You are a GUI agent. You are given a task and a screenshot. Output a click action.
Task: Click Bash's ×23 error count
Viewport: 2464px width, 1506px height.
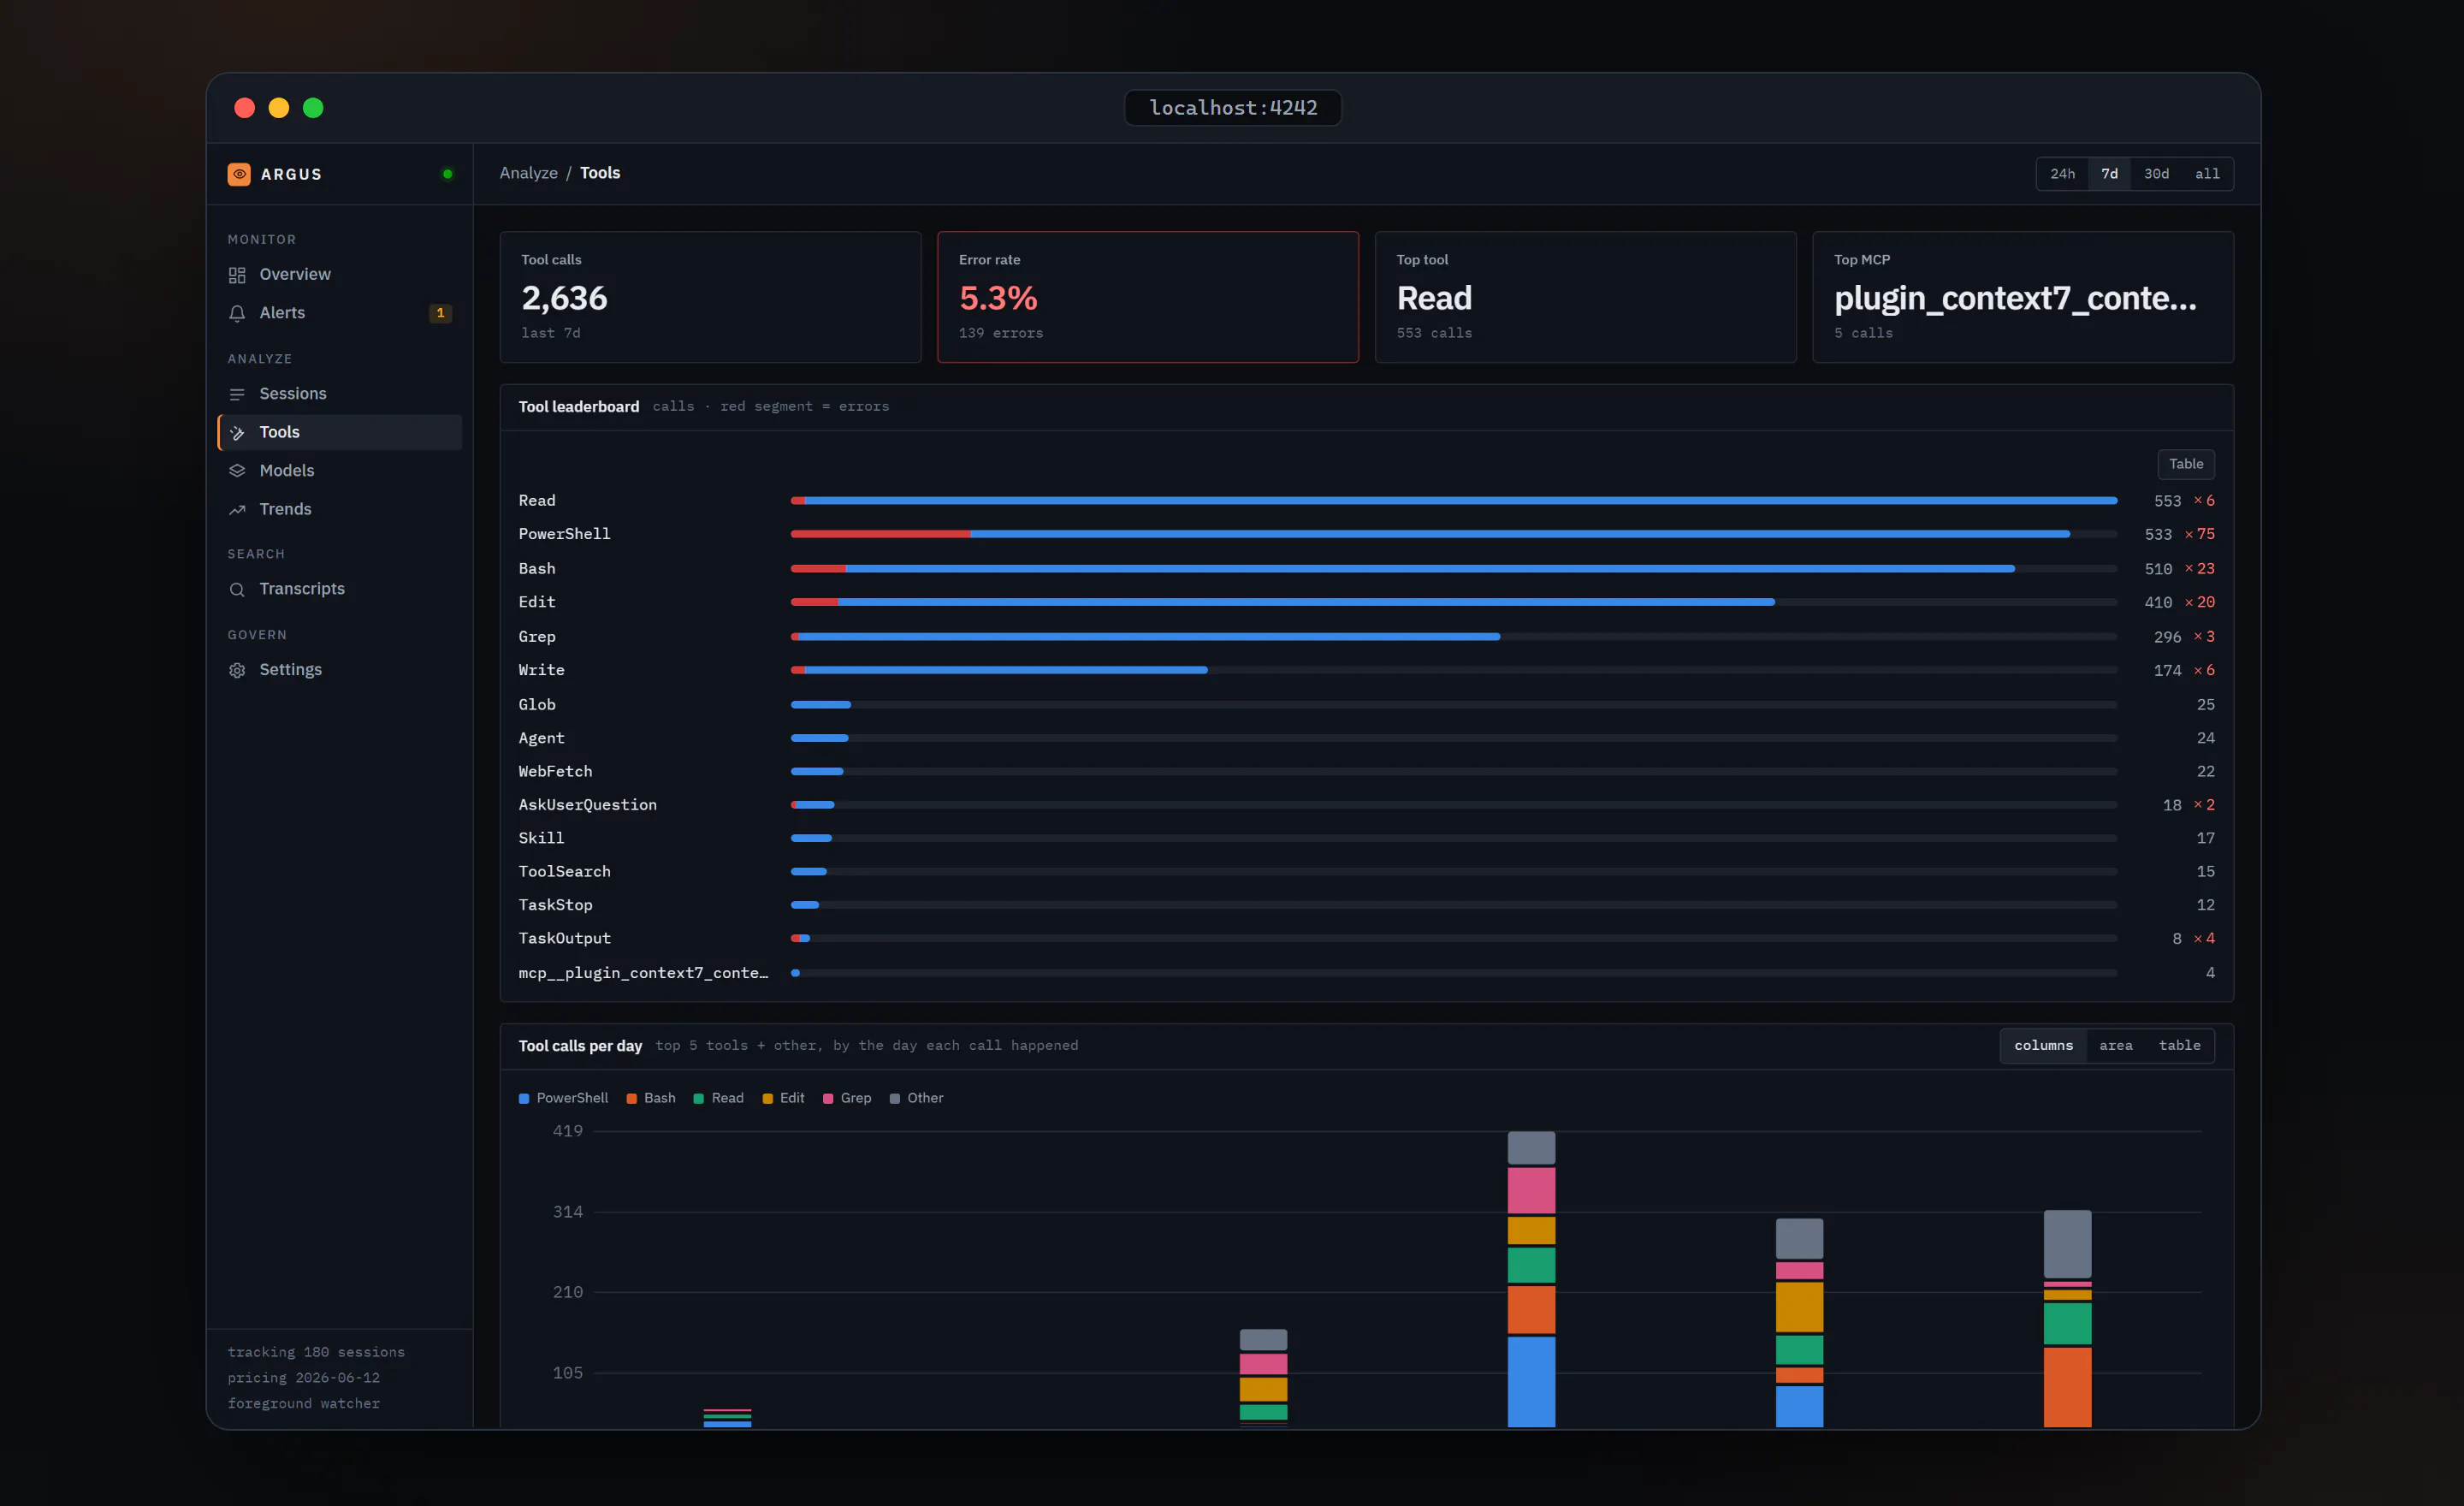(x=2200, y=569)
